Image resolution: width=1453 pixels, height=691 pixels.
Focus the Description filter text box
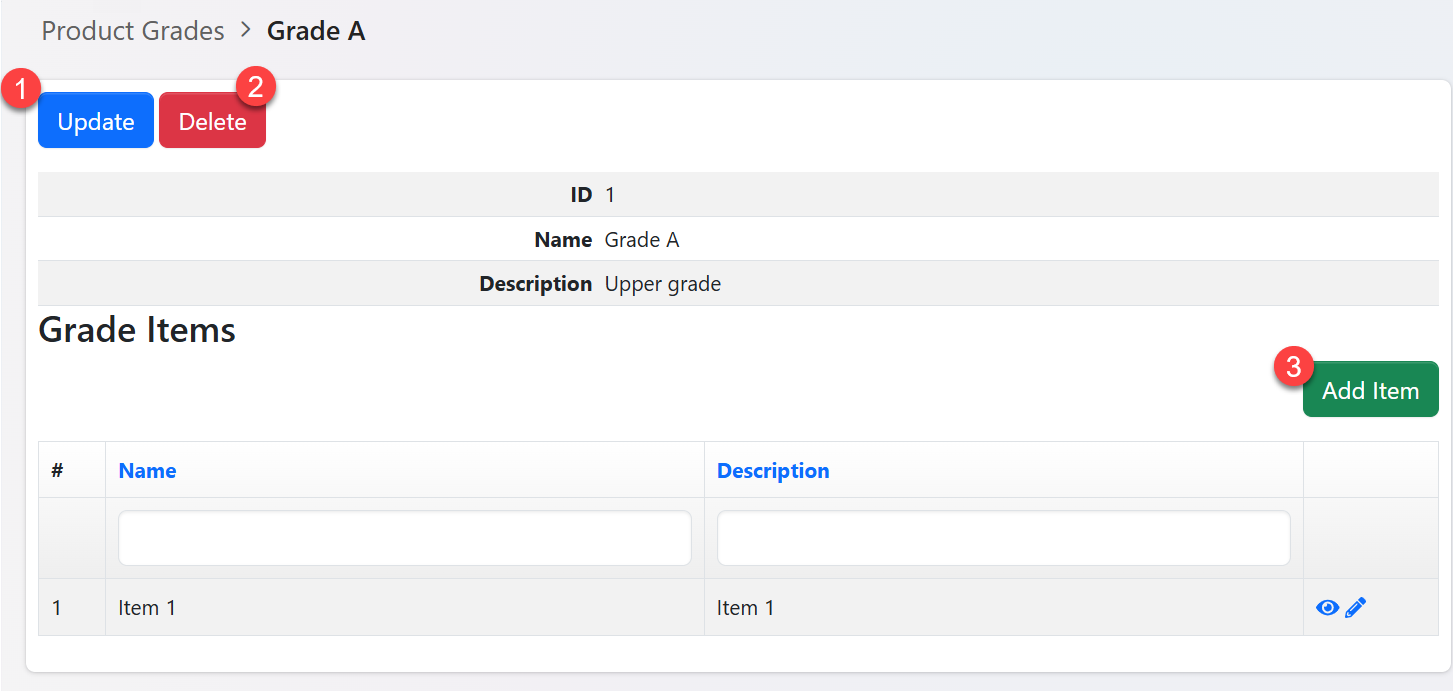(x=1003, y=538)
